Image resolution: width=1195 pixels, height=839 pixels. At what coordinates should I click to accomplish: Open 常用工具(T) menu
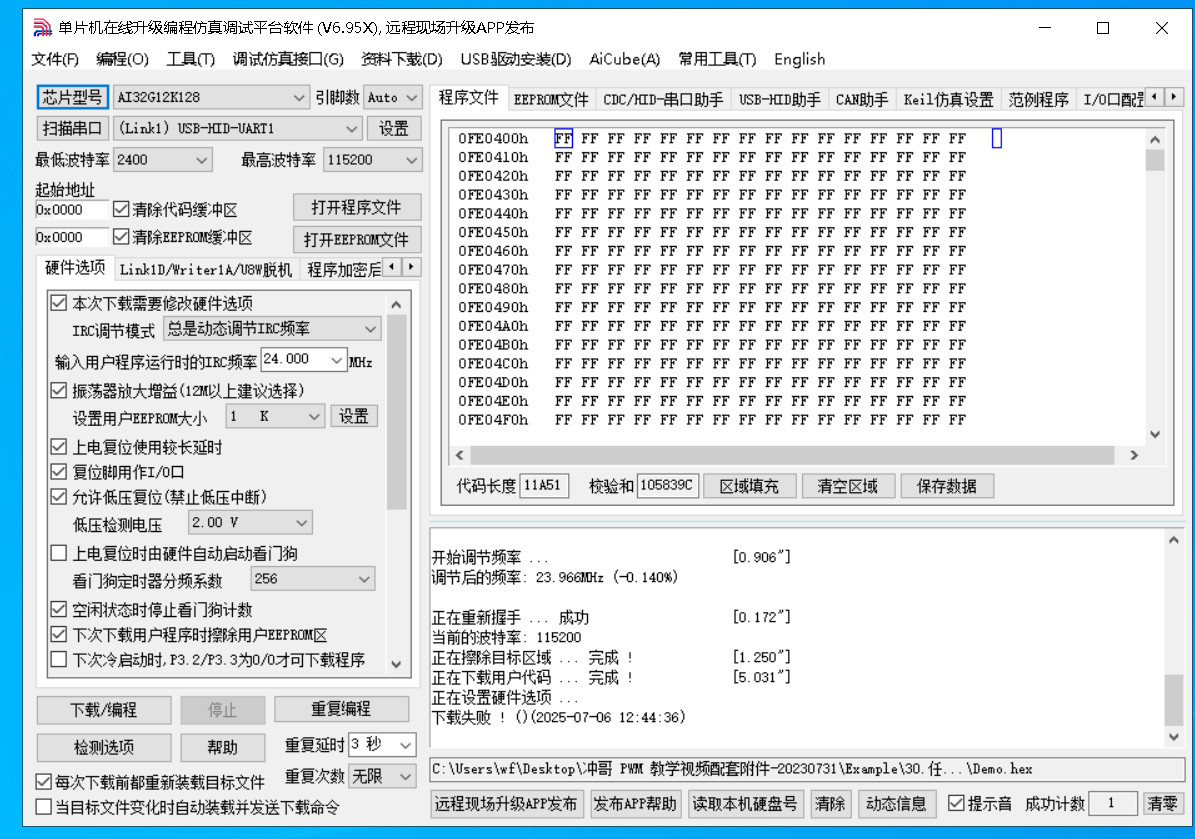pos(716,59)
